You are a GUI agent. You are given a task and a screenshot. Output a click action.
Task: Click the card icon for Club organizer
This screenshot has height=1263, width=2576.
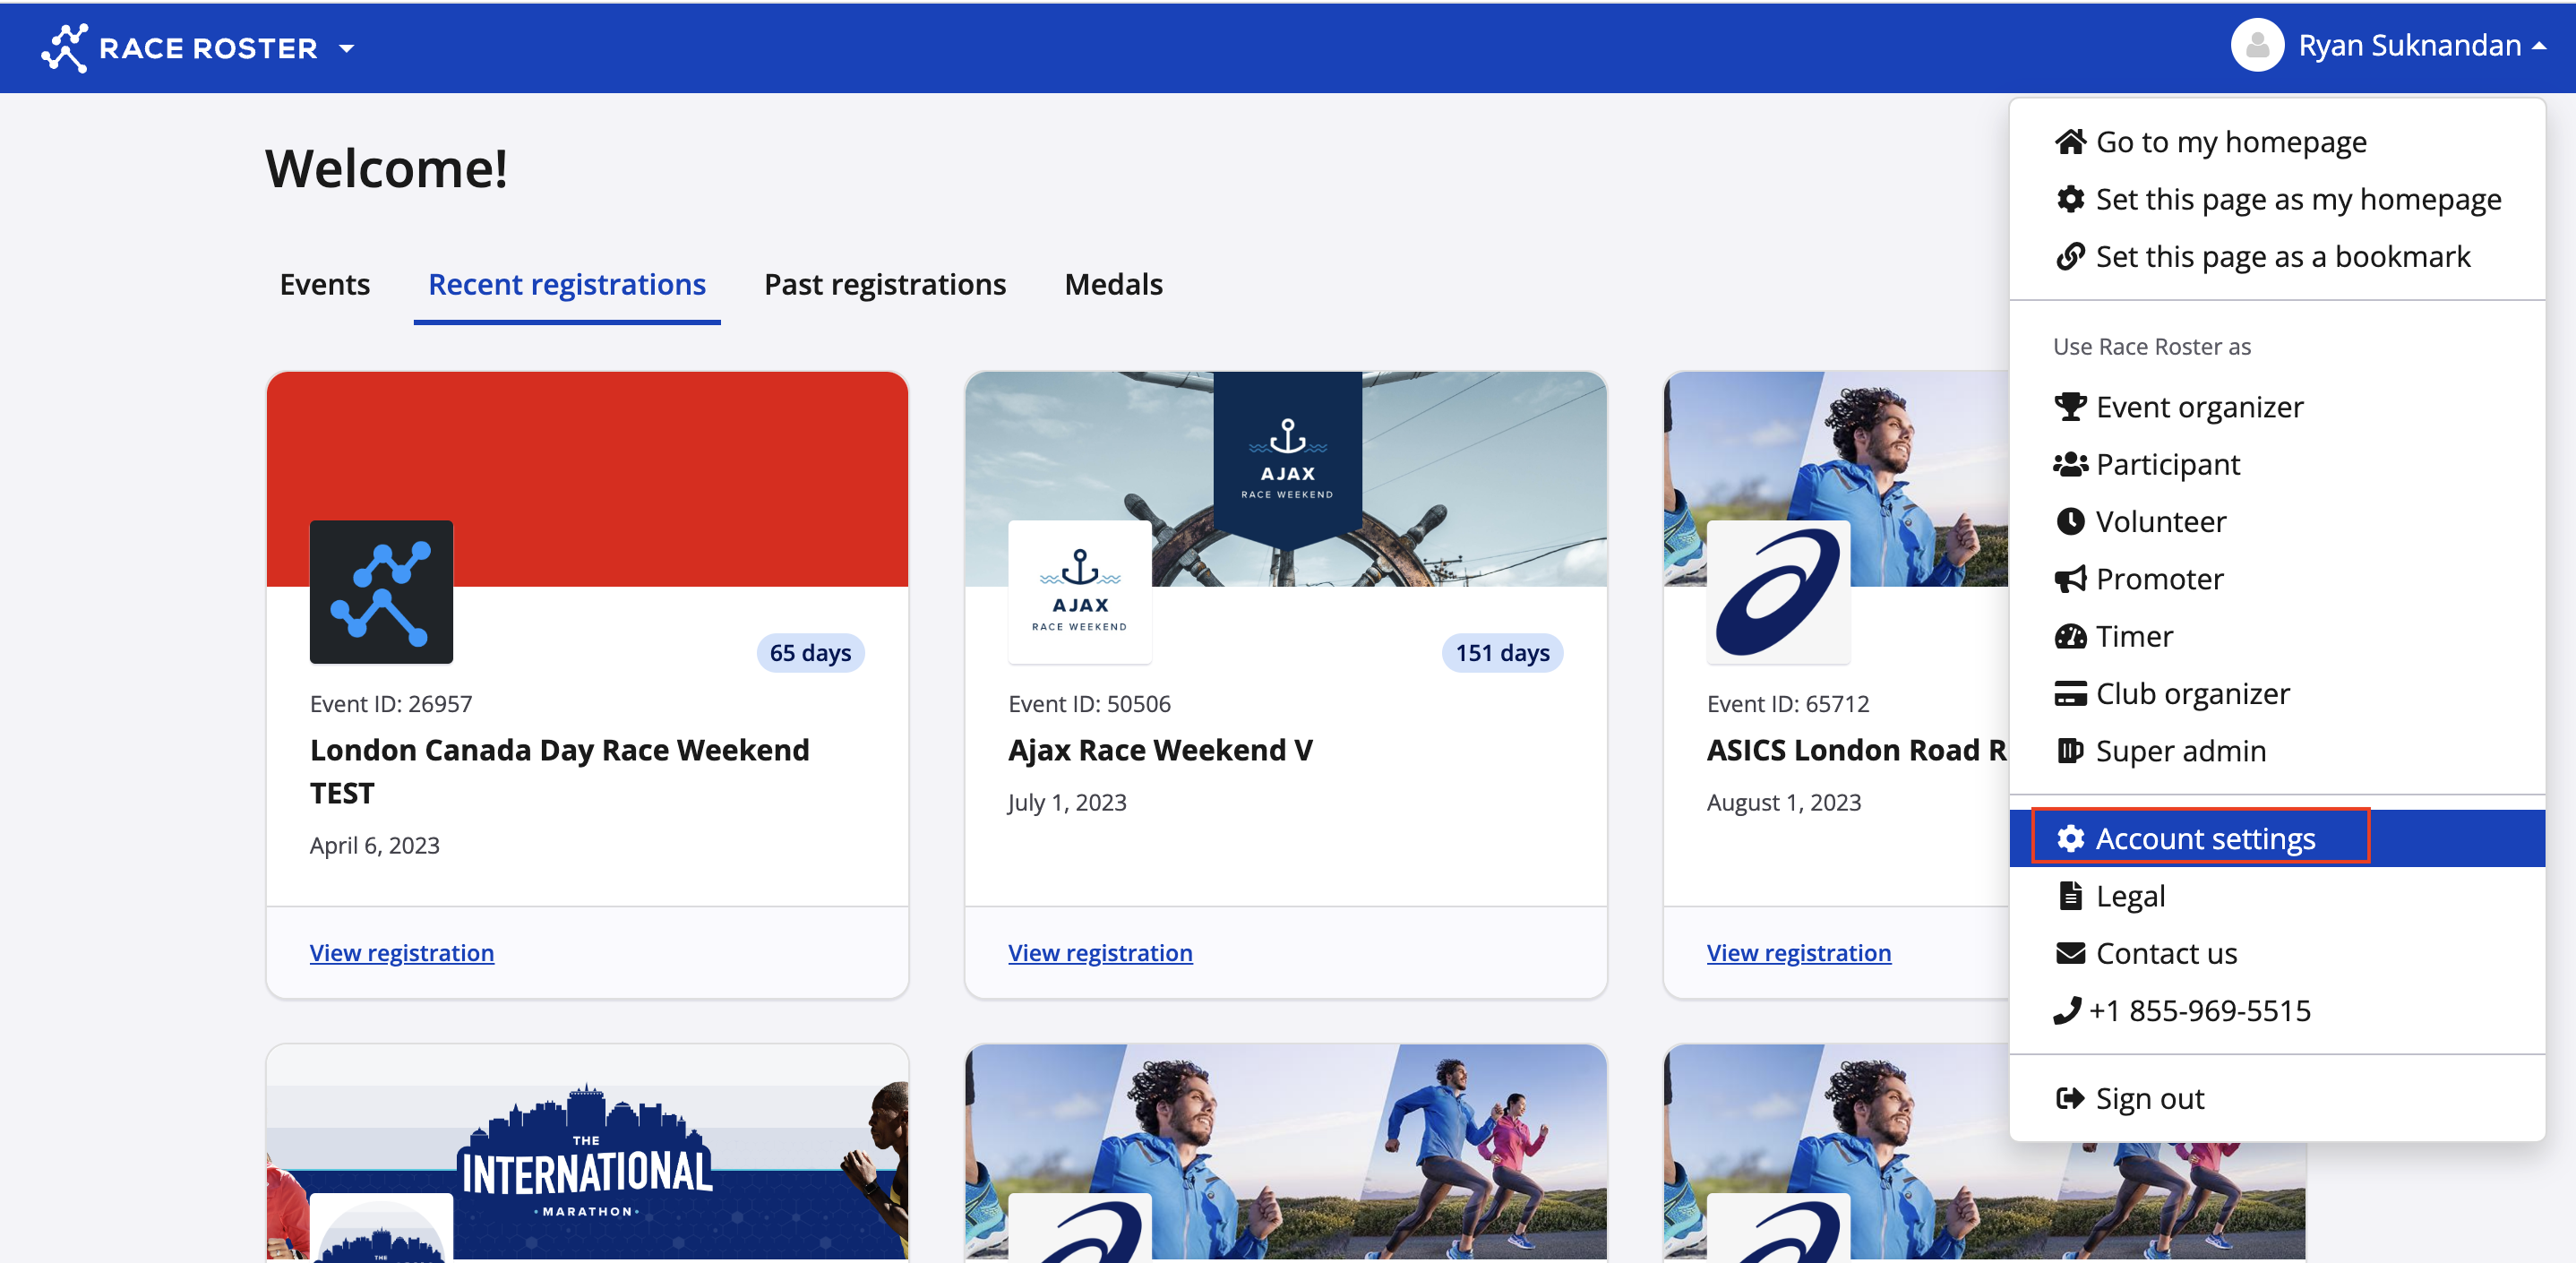(x=2069, y=693)
